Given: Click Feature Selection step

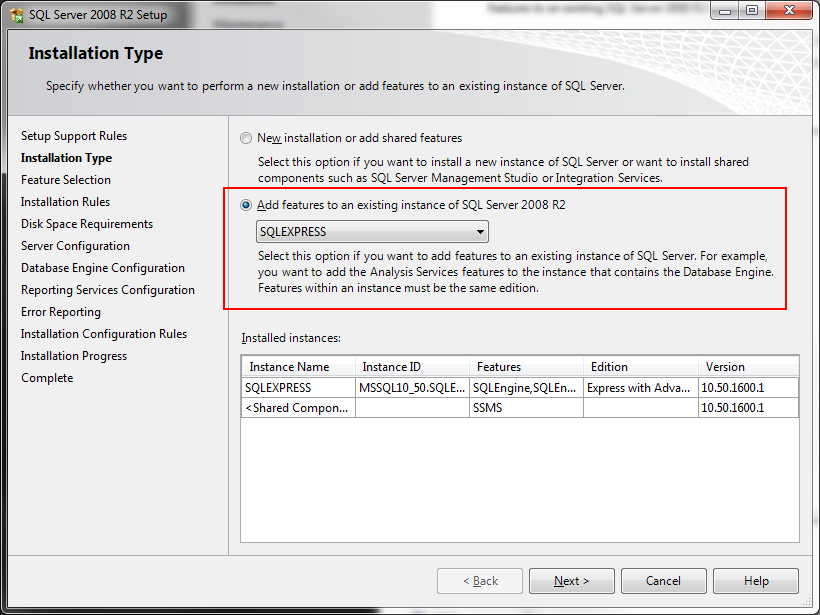Looking at the screenshot, I should (66, 180).
